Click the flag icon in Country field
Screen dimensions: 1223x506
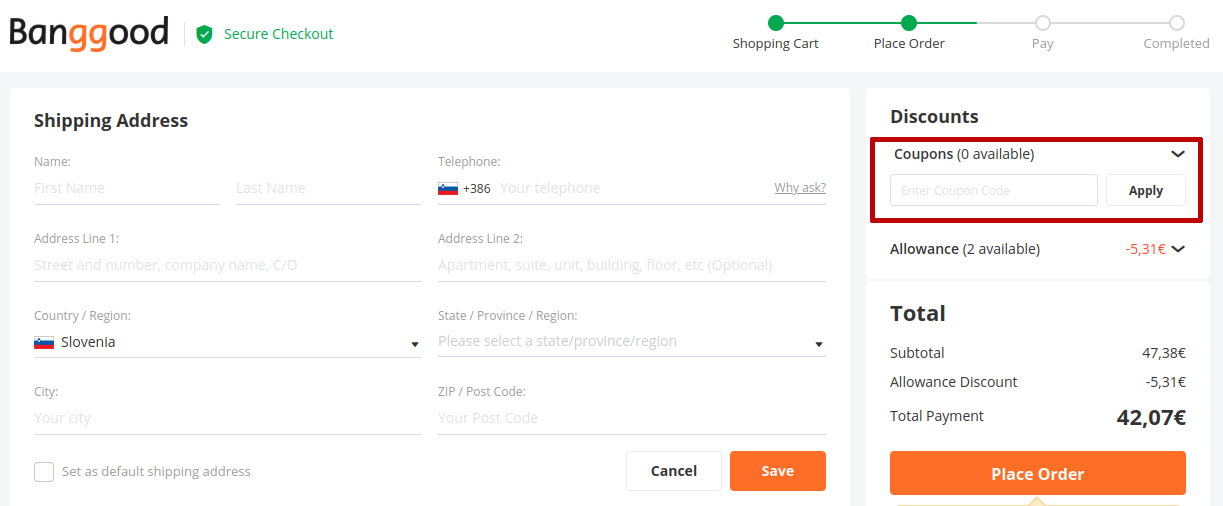point(44,342)
